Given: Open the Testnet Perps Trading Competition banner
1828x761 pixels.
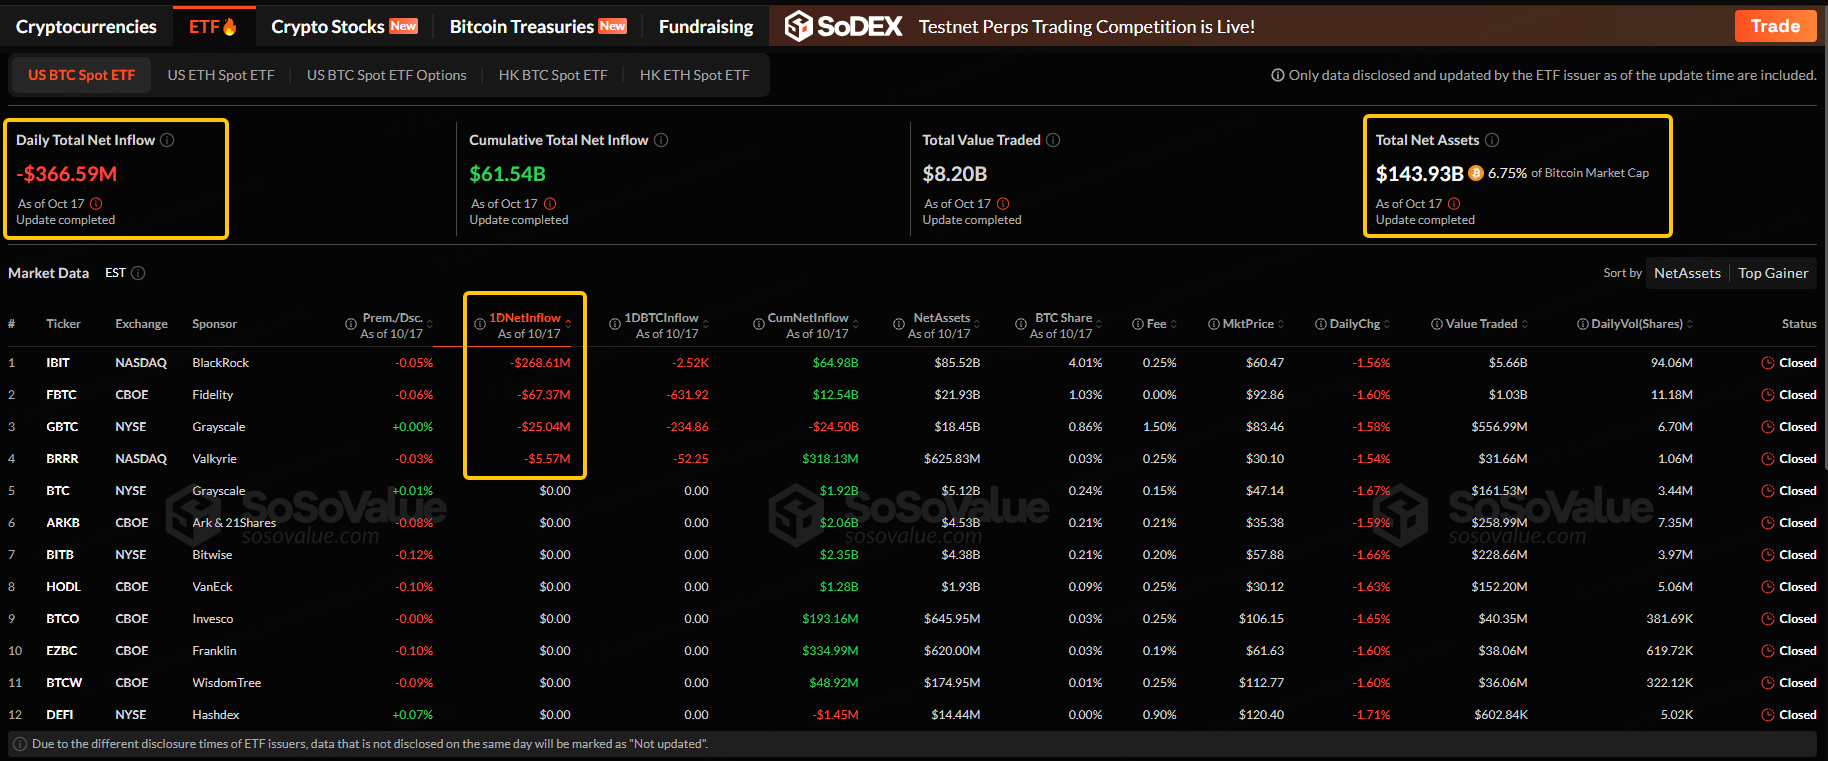Looking at the screenshot, I should [x=1087, y=27].
